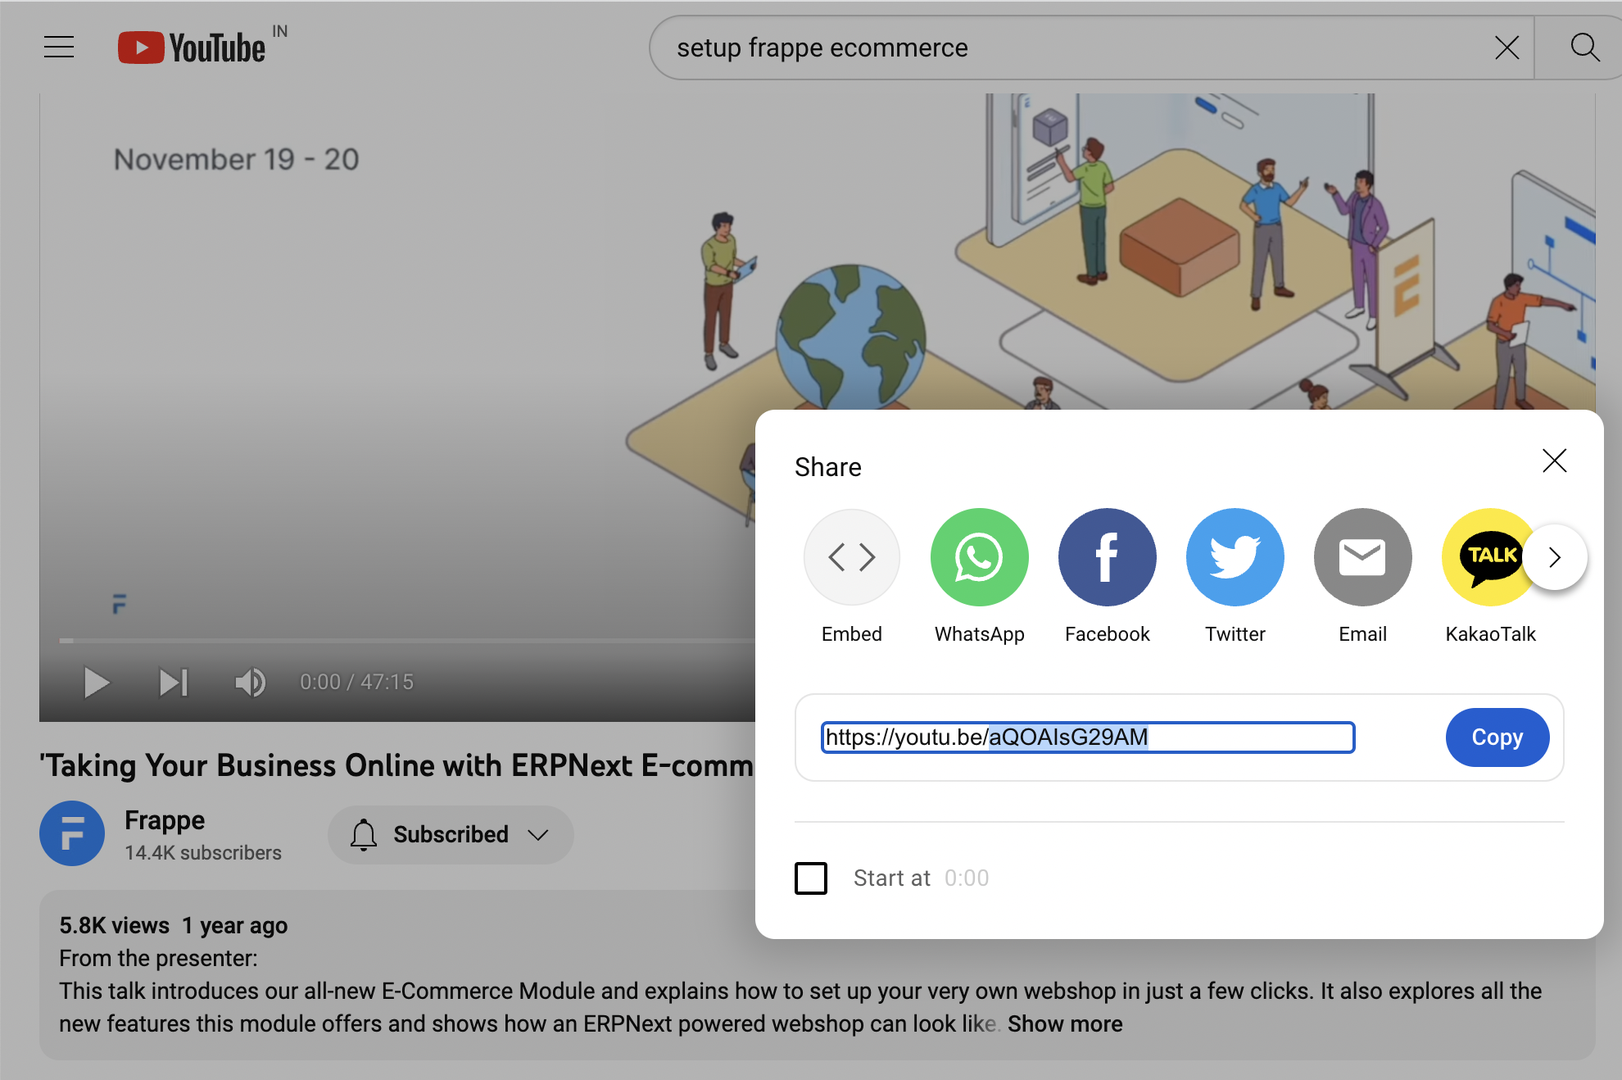Click the youtu.be share link field
This screenshot has height=1080, width=1622.
pyautogui.click(x=1088, y=737)
